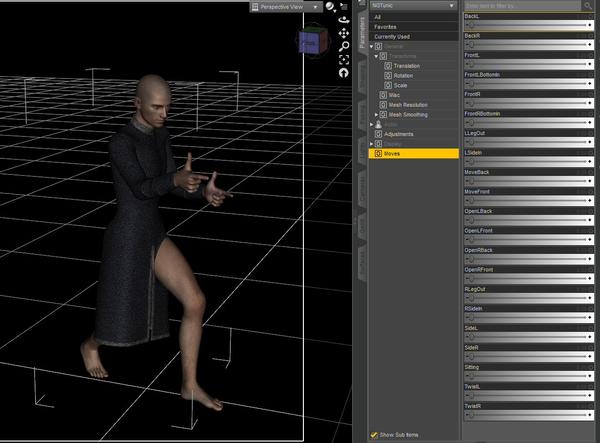Select the Translation tree item
The height and width of the screenshot is (443, 600).
(406, 66)
